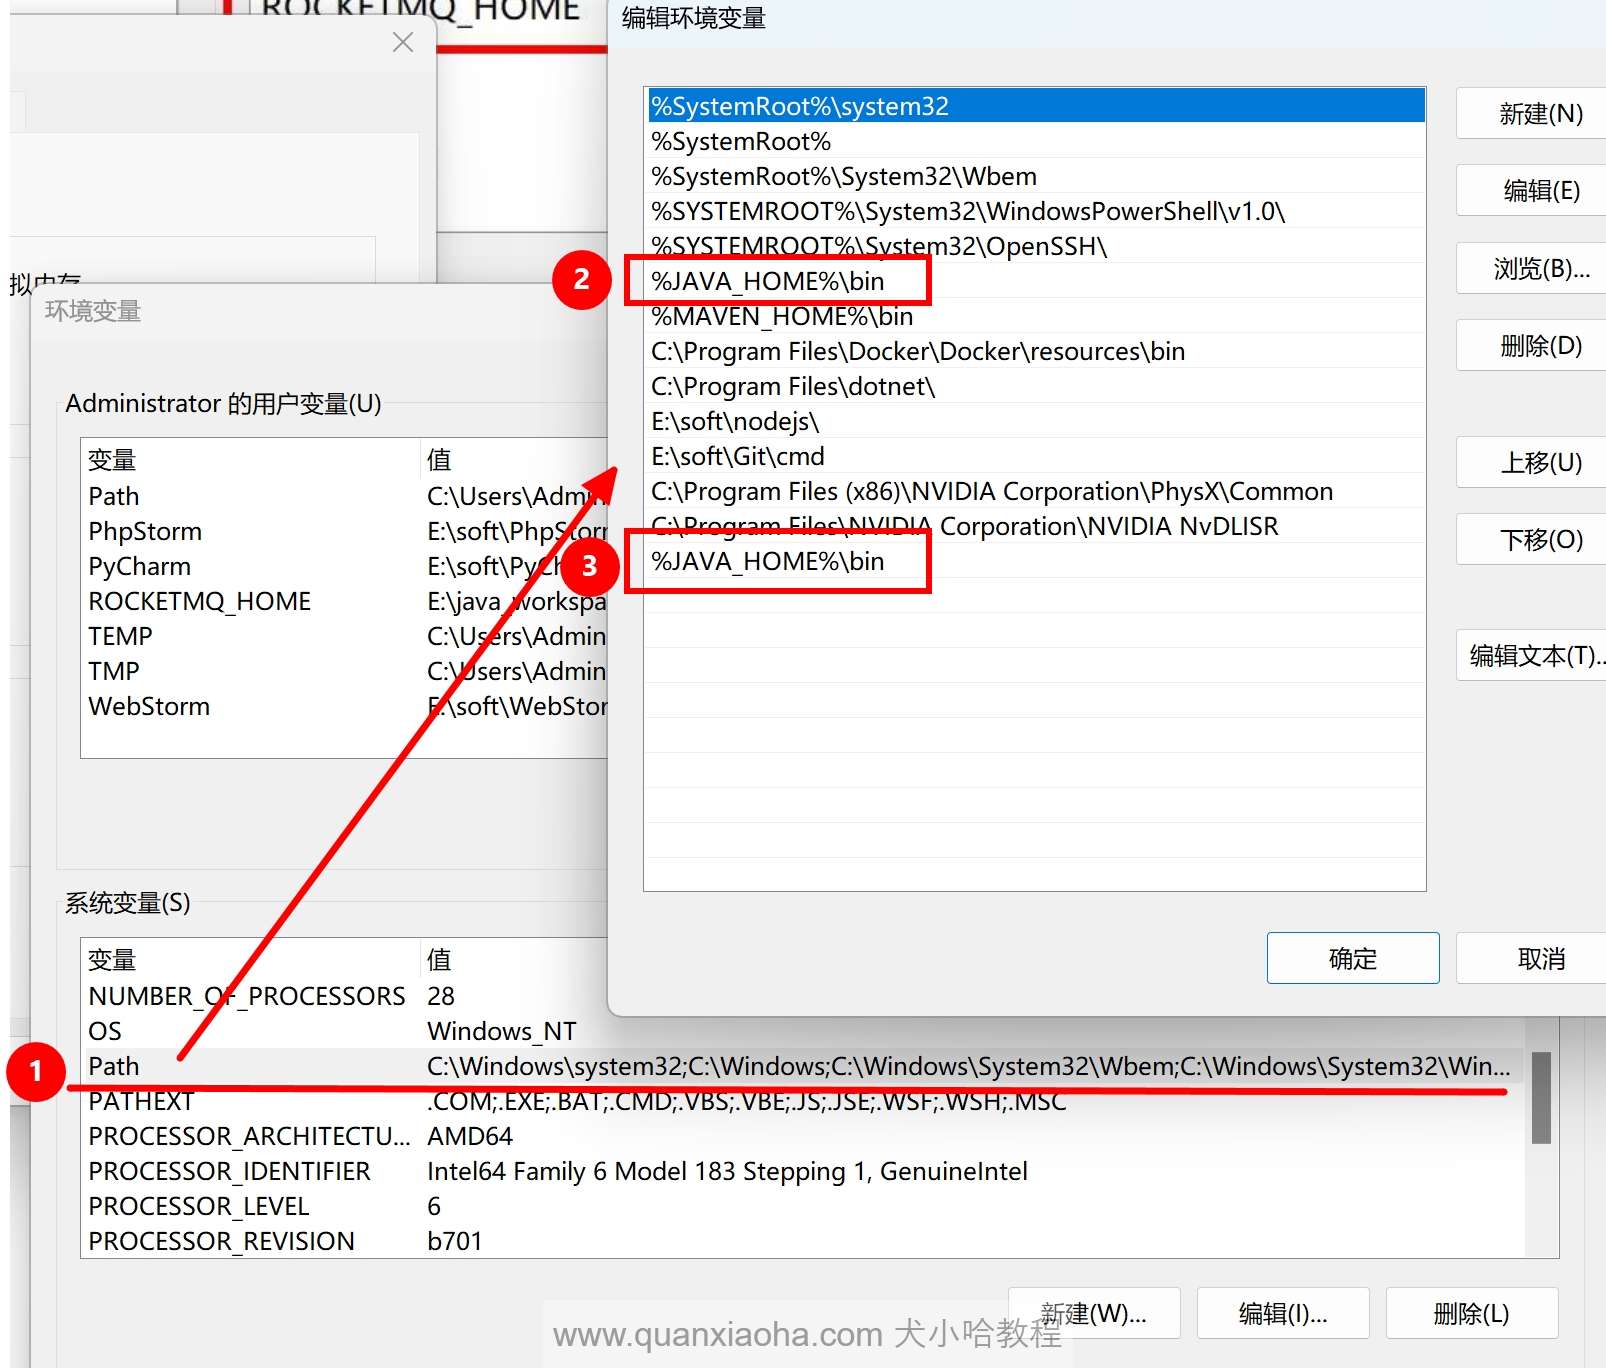Screen dimensions: 1606x1368
Task: Select the system Path variable row
Action: point(114,1066)
